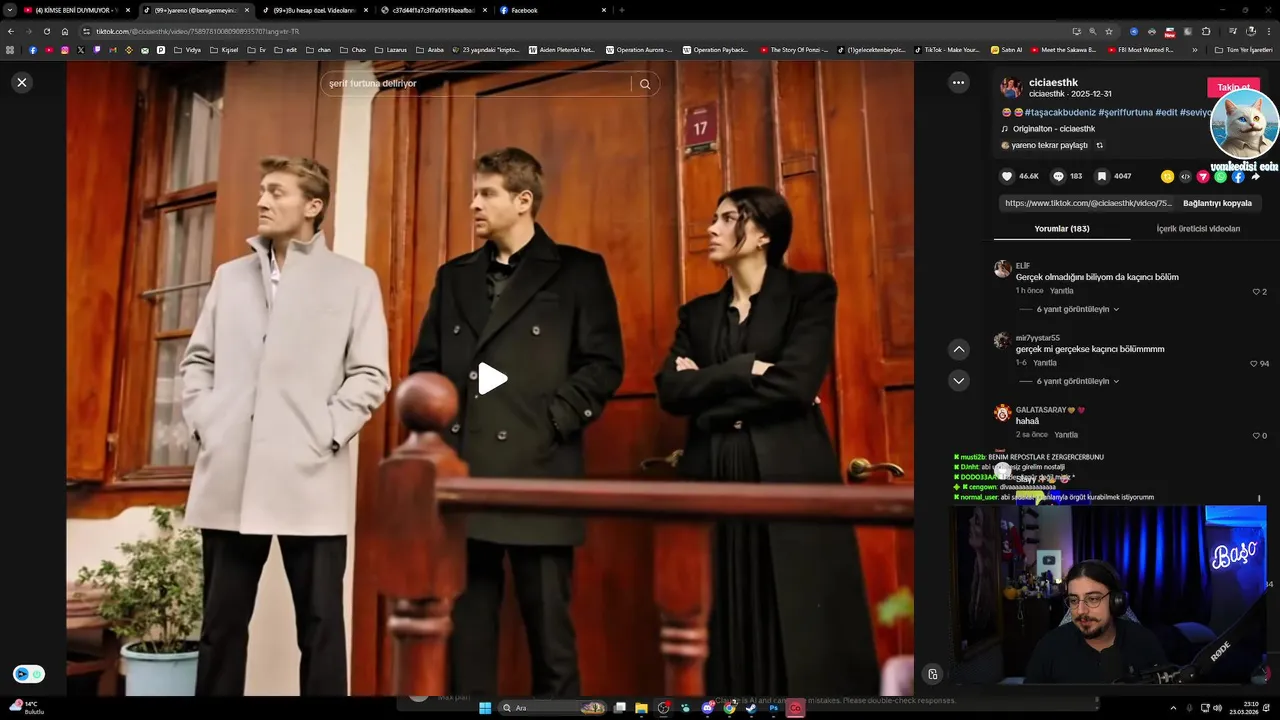
Task: Switch to the Facebook browser tab
Action: pyautogui.click(x=554, y=10)
